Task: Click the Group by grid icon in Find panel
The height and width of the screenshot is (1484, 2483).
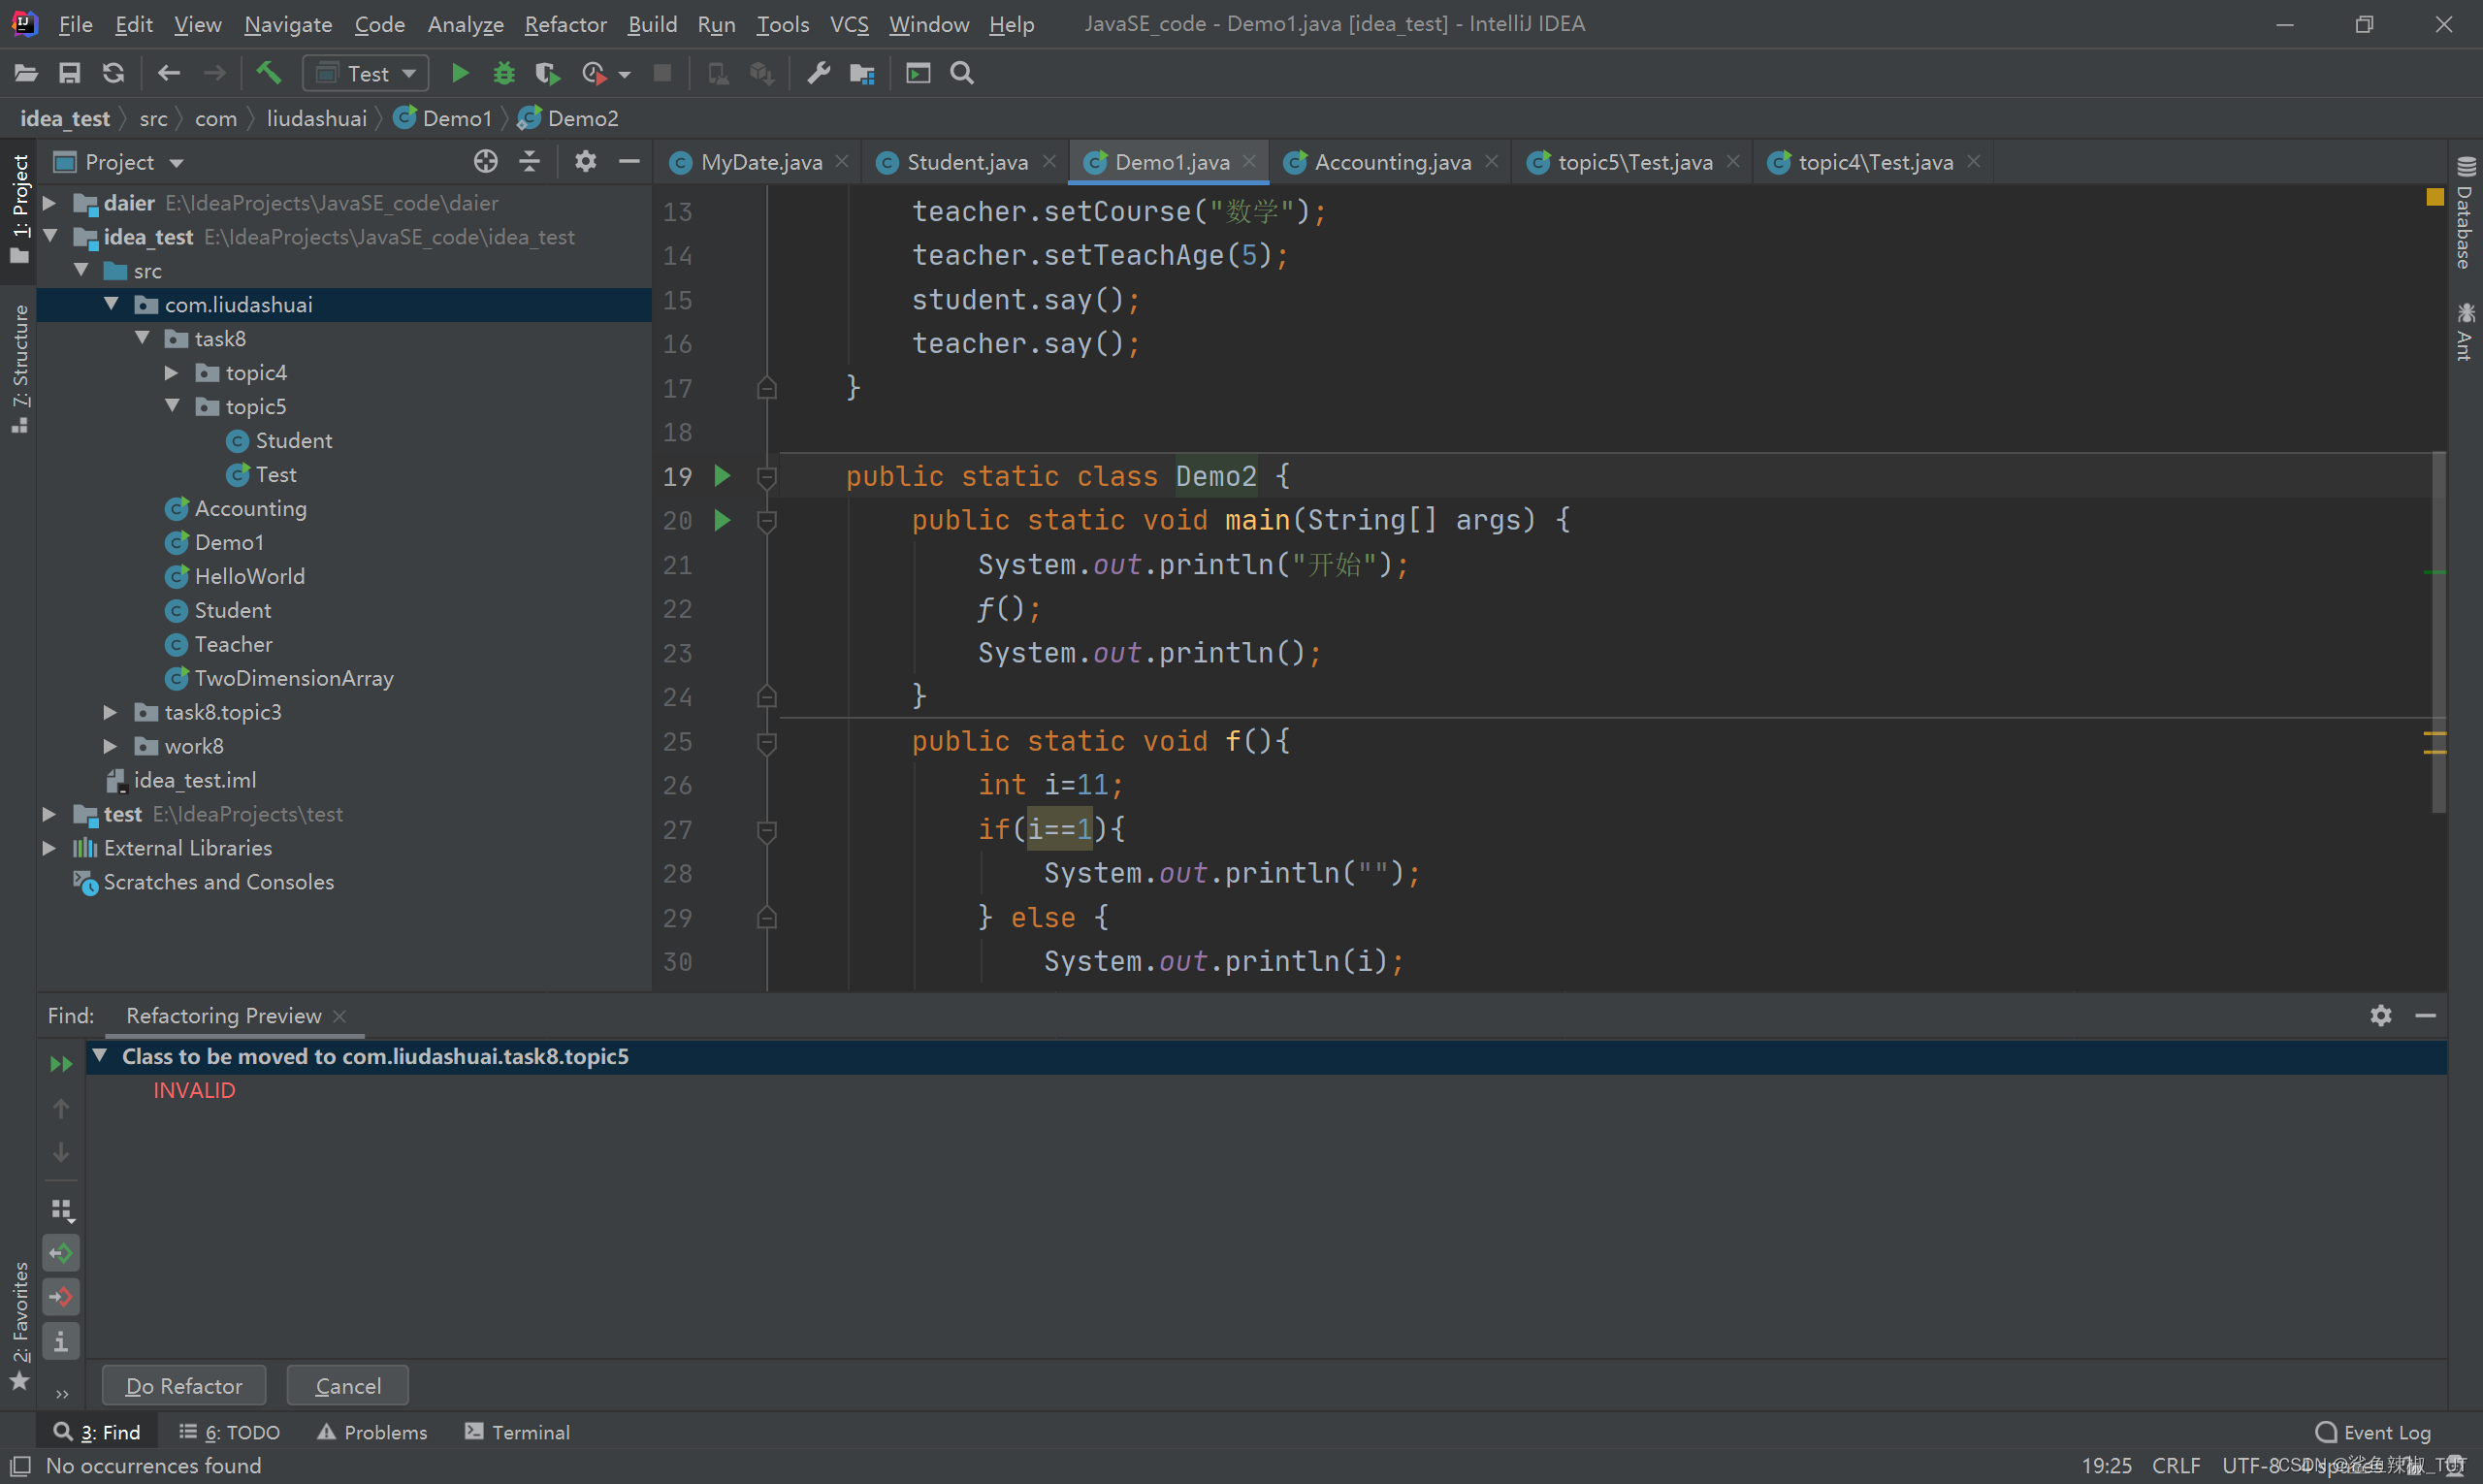Action: tap(62, 1210)
